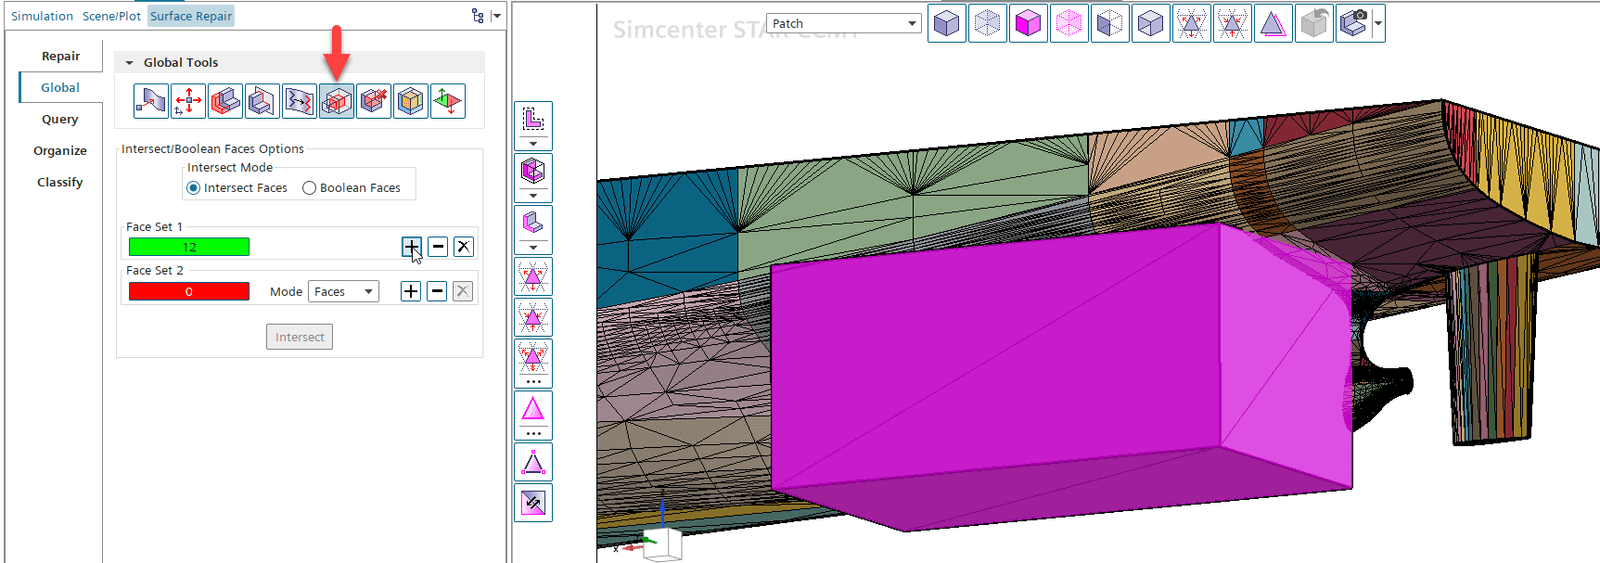Click the open-face blue cube icon
This screenshot has width=1600, height=563.
1151,23
